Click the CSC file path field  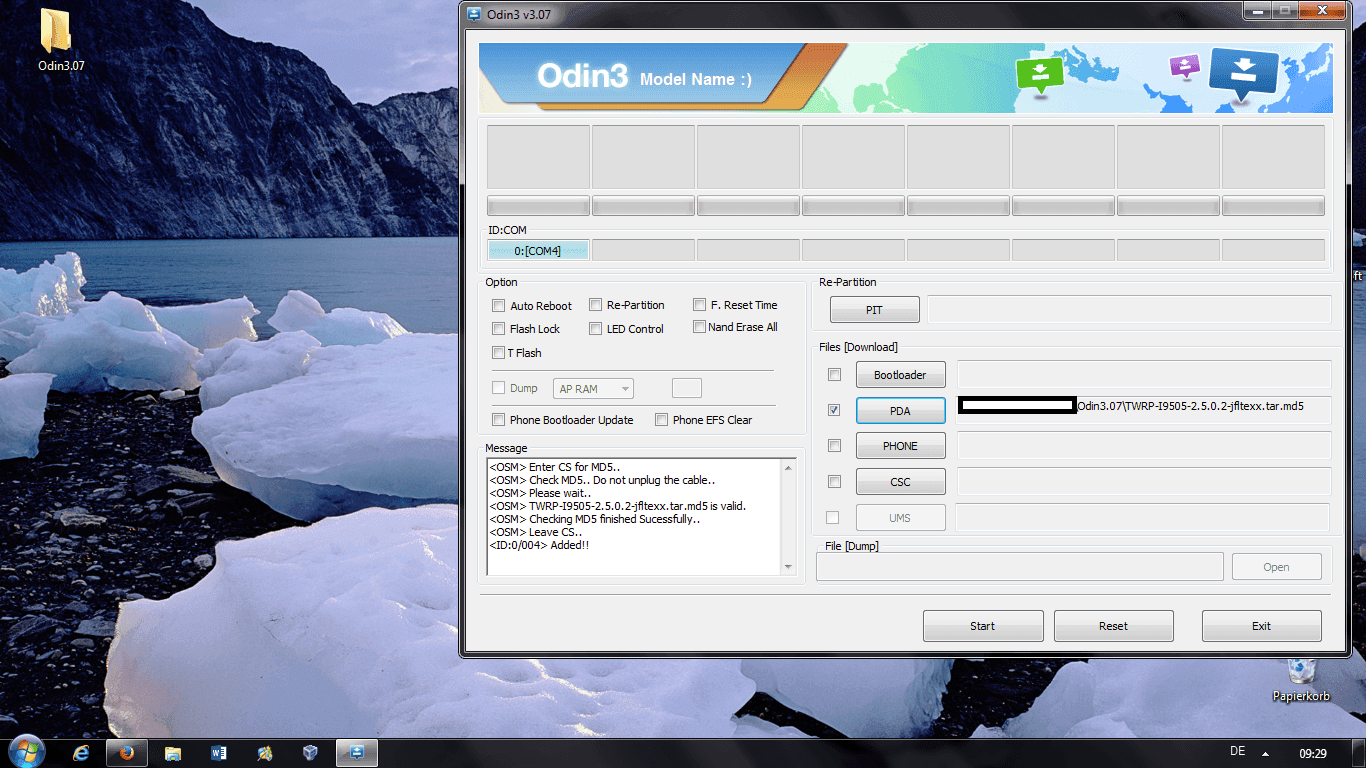1144,481
